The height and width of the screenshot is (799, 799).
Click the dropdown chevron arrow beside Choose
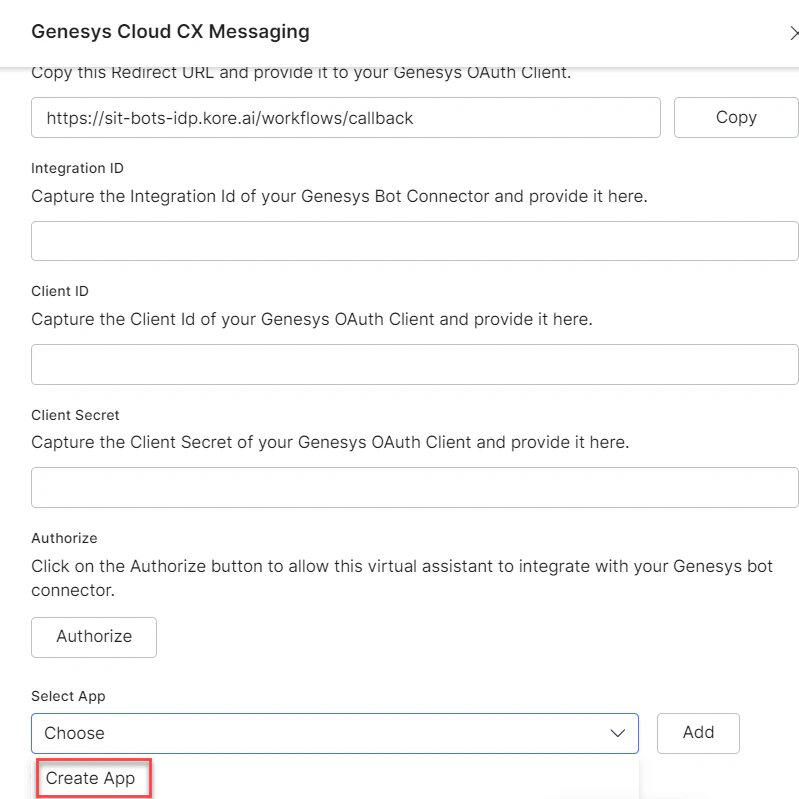coord(617,733)
